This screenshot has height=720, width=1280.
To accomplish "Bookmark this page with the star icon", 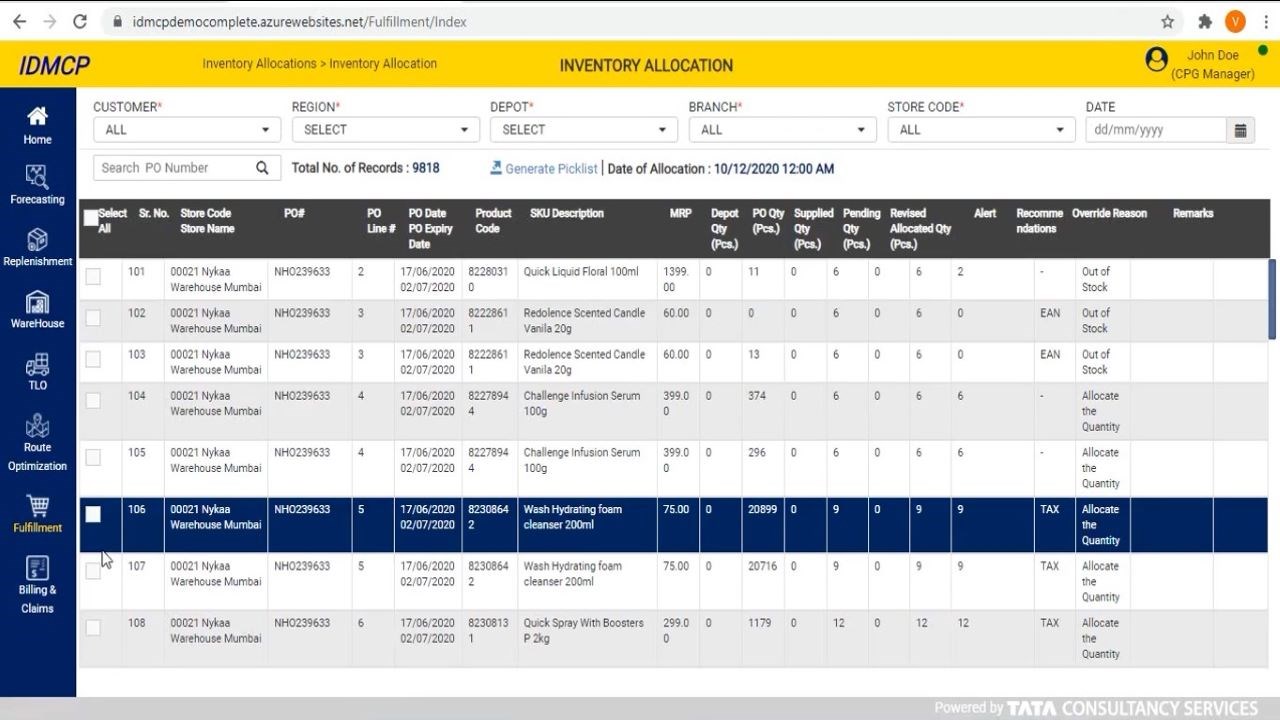I will tap(1167, 21).
